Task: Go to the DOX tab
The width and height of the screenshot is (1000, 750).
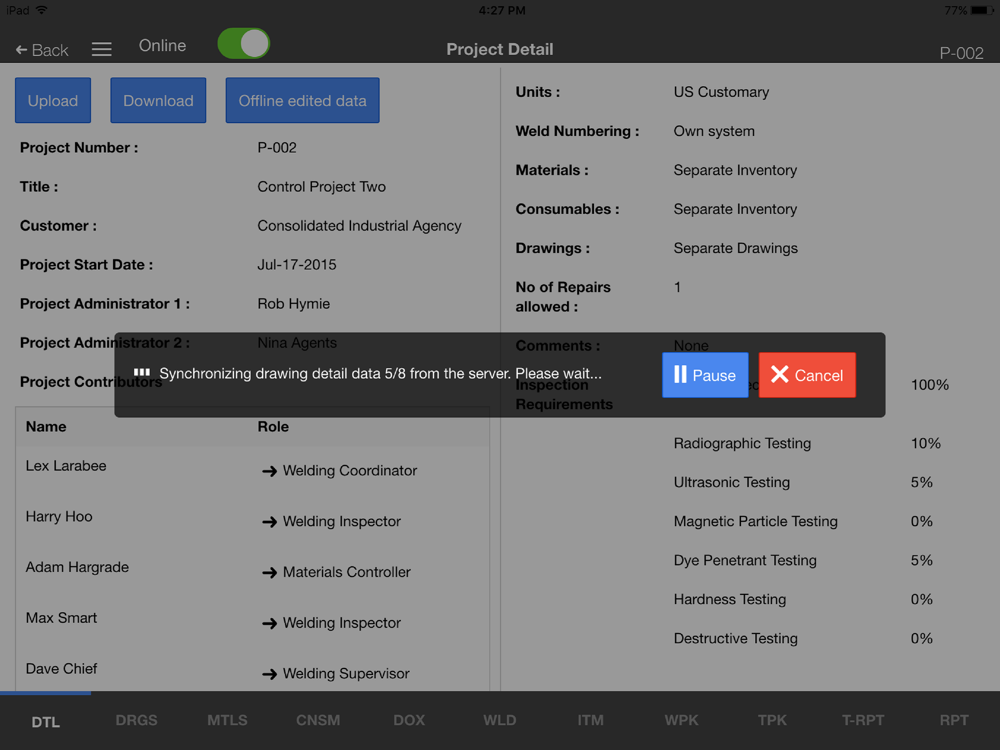Action: (409, 720)
